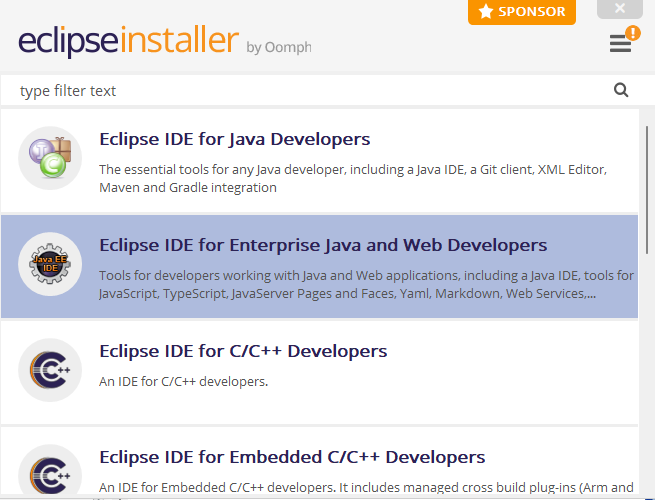Screen dimensions: 655x500
Task: Click the description about managed cross build plug-ins
Action: [366, 487]
